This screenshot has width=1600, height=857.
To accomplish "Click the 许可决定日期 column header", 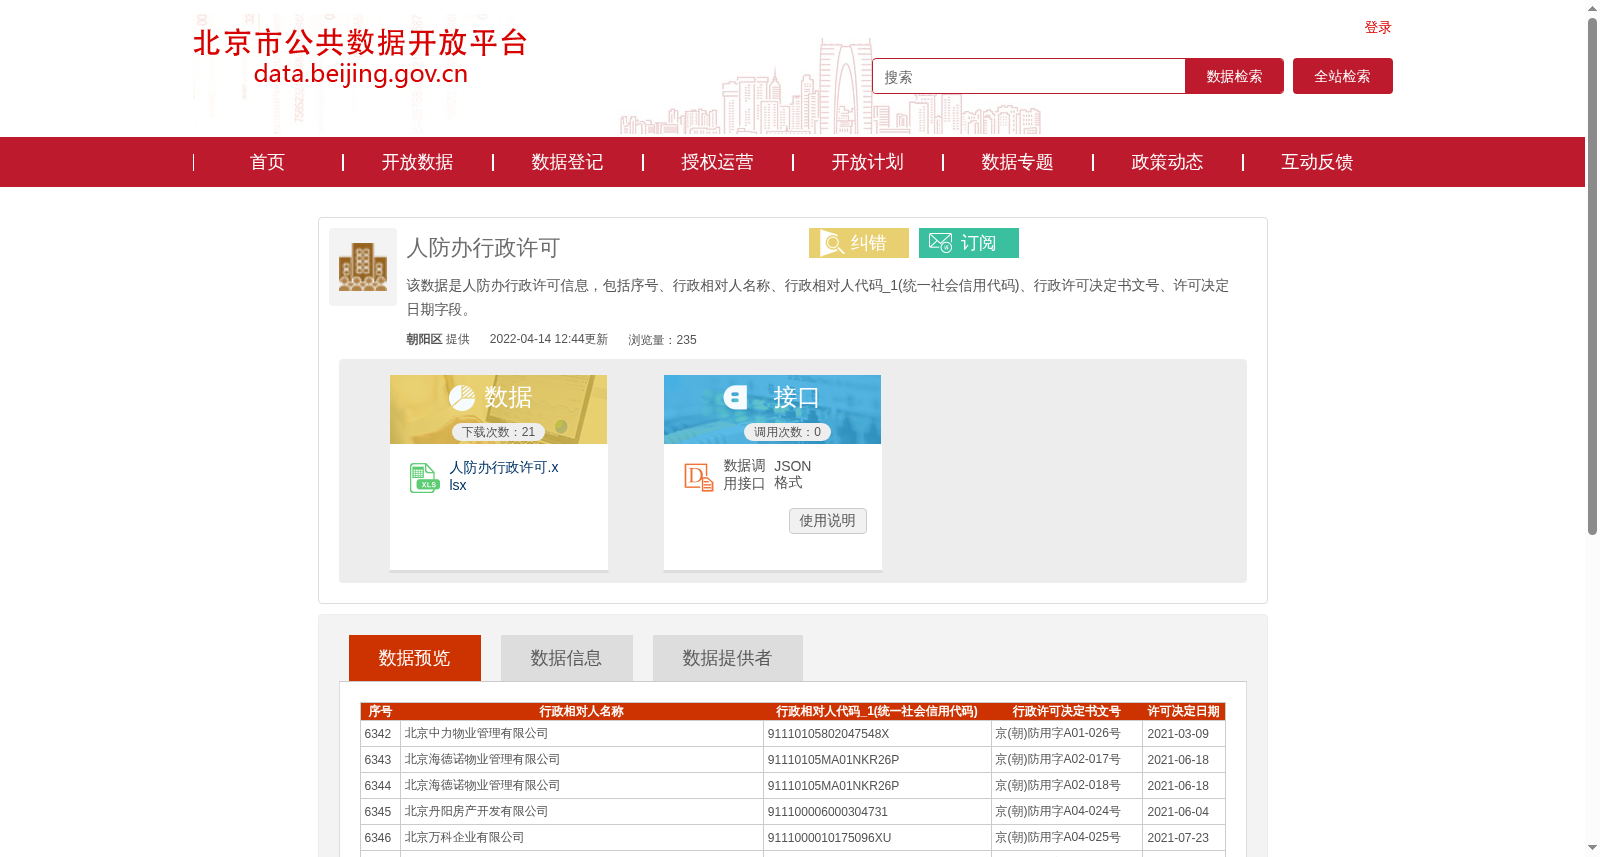I will [x=1184, y=712].
